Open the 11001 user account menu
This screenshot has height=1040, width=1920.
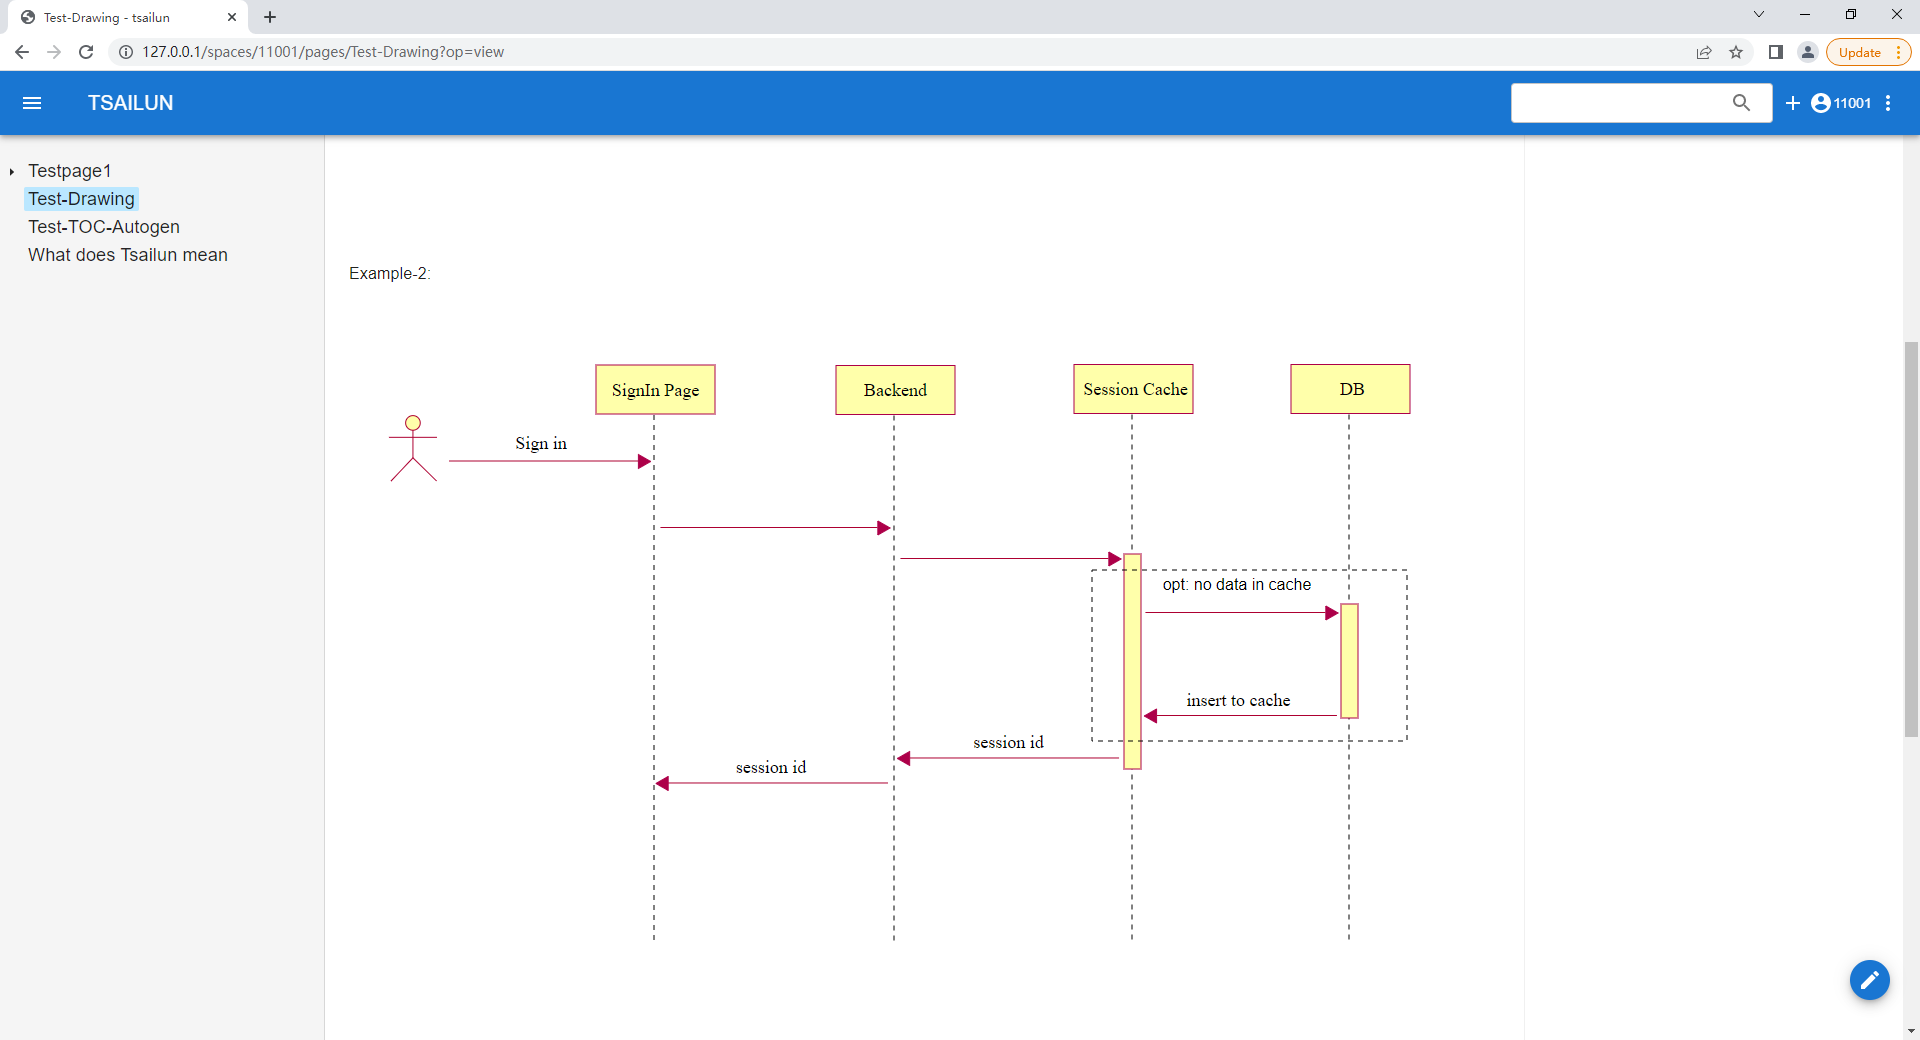click(x=1841, y=103)
